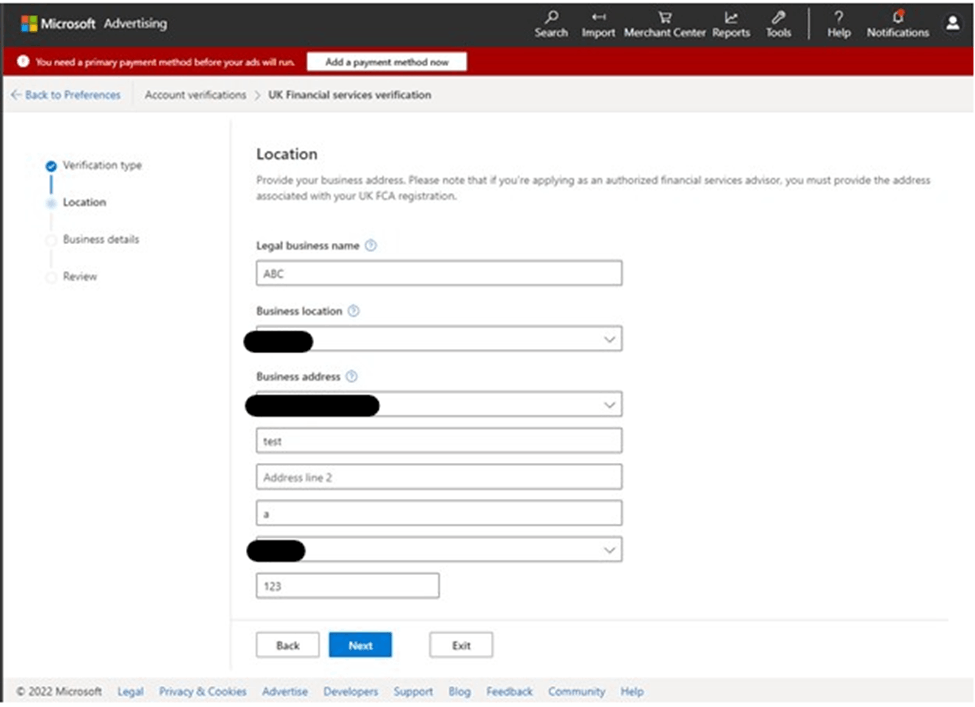975x707 pixels.
Task: Click the Advertising text in header
Action: 136,24
